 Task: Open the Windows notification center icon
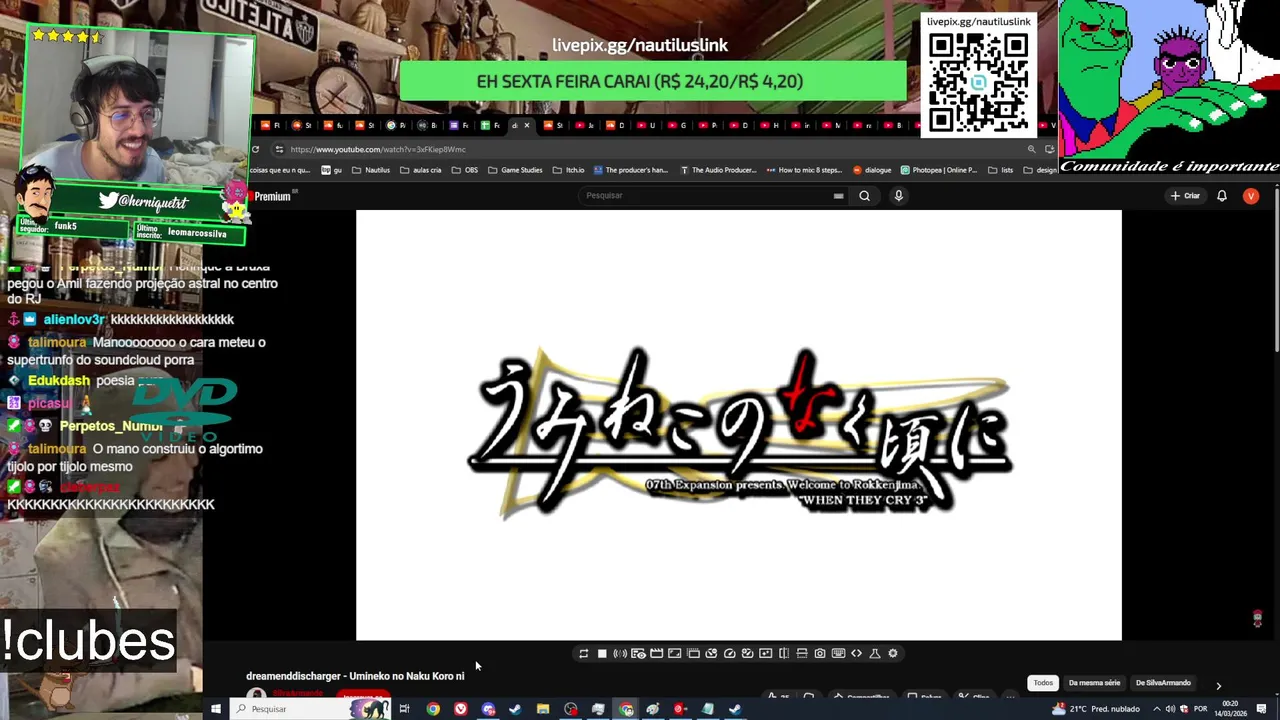click(x=1262, y=709)
